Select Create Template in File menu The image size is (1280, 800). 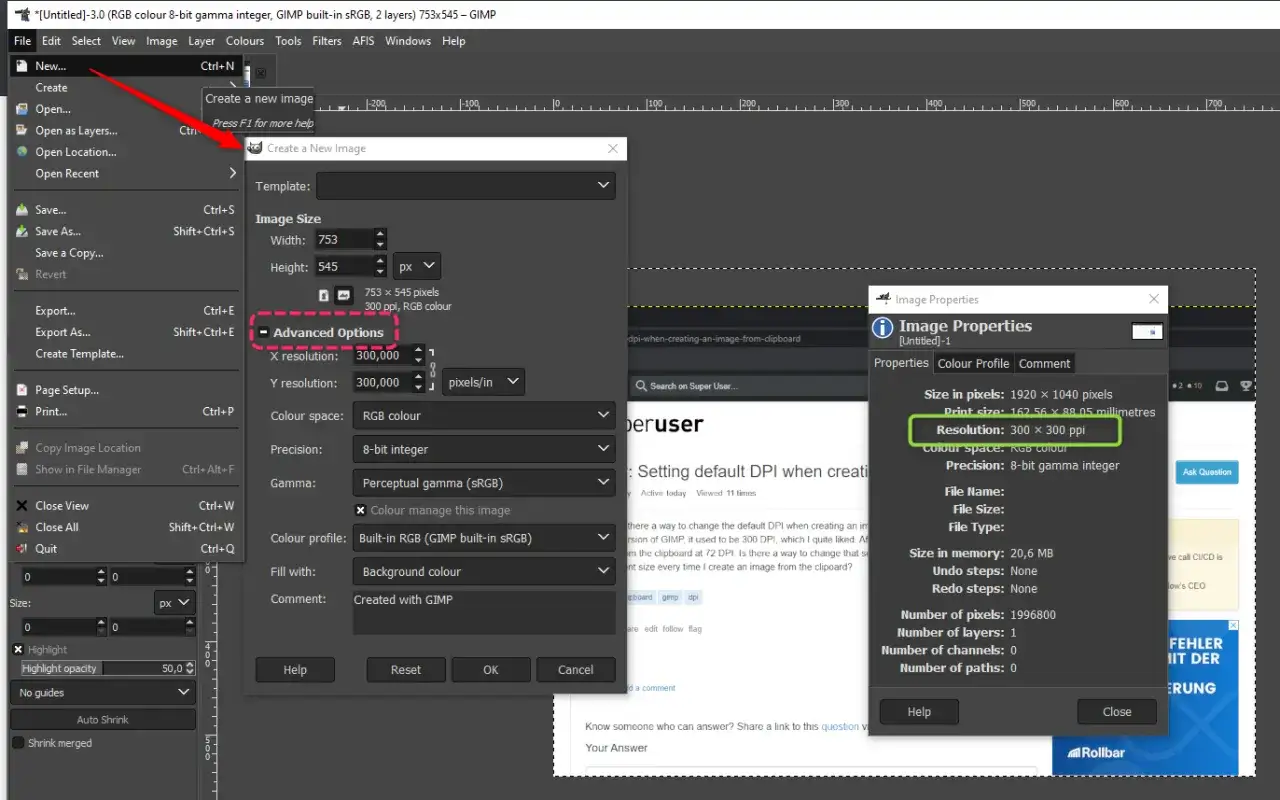(x=128, y=354)
